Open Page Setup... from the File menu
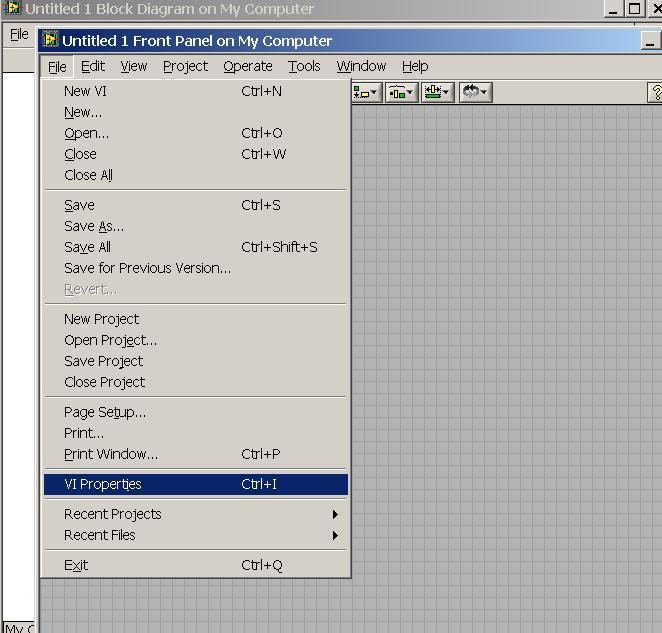Screen dimensions: 662x633 [196, 412]
